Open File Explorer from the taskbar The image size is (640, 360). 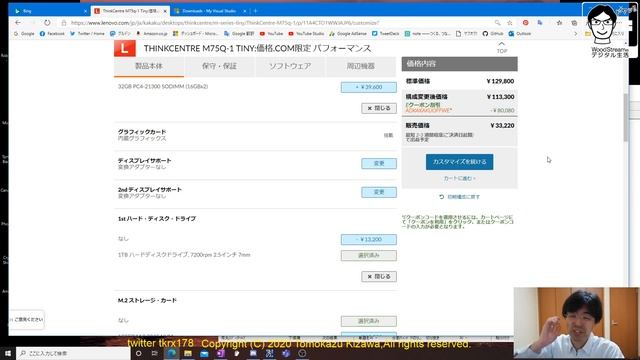(188, 353)
